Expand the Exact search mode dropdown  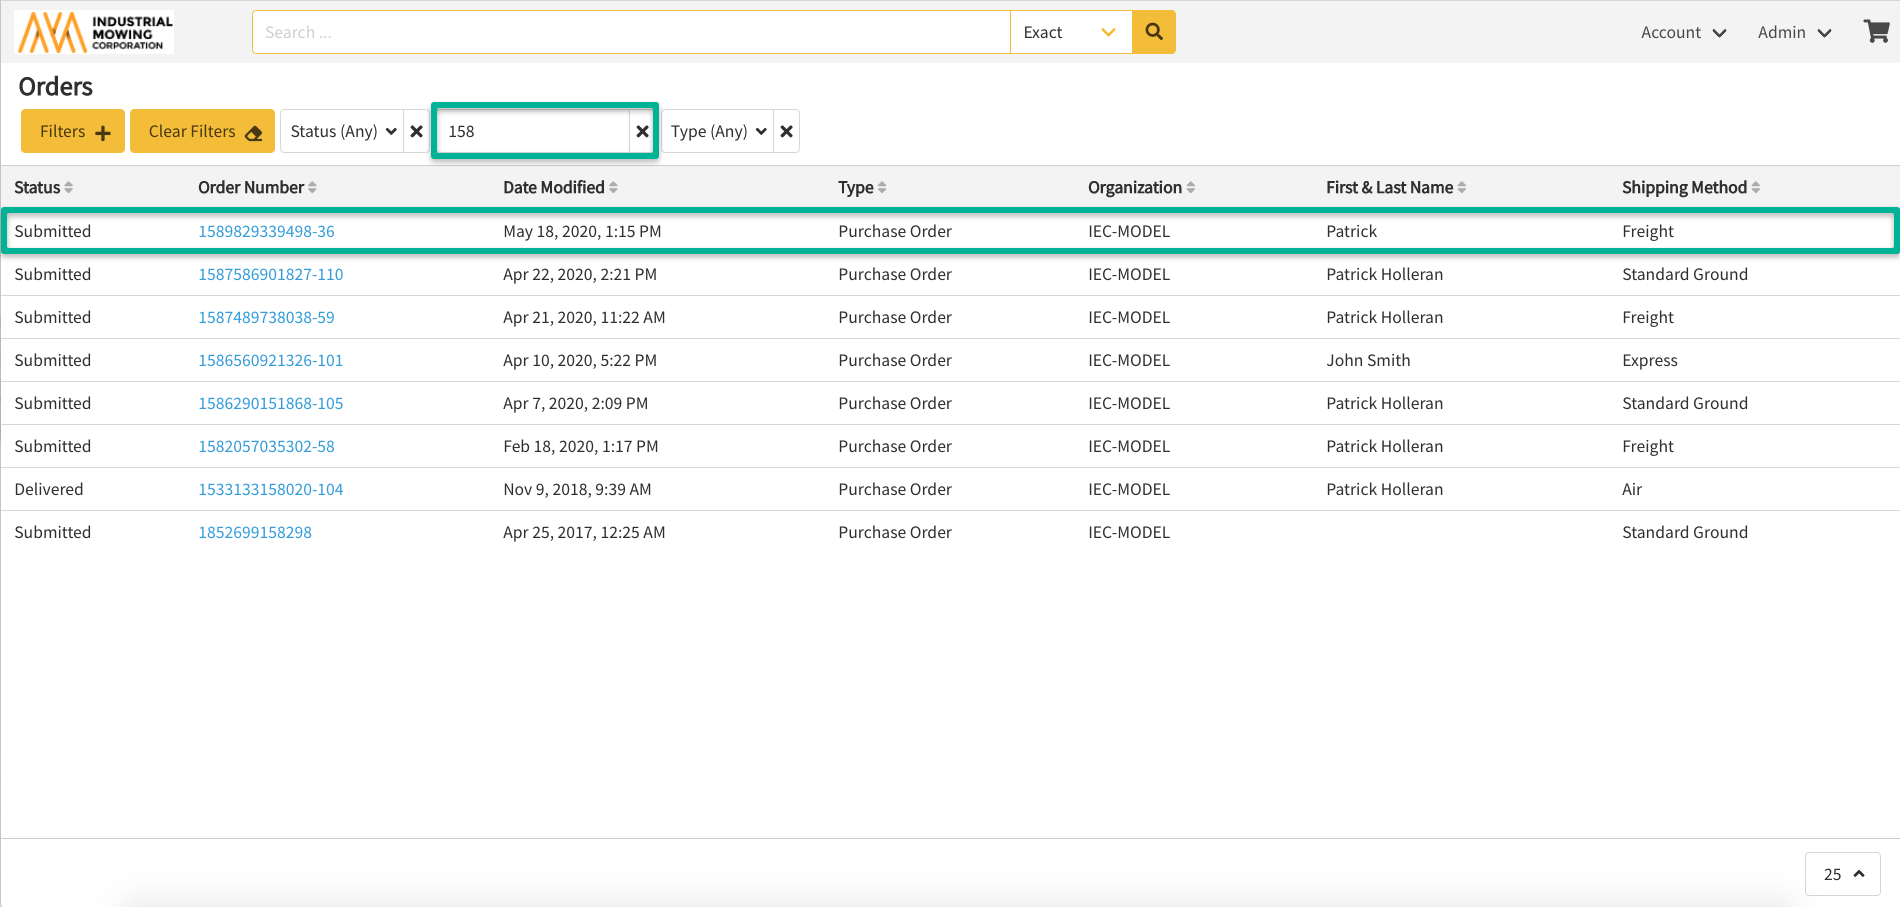[1070, 32]
